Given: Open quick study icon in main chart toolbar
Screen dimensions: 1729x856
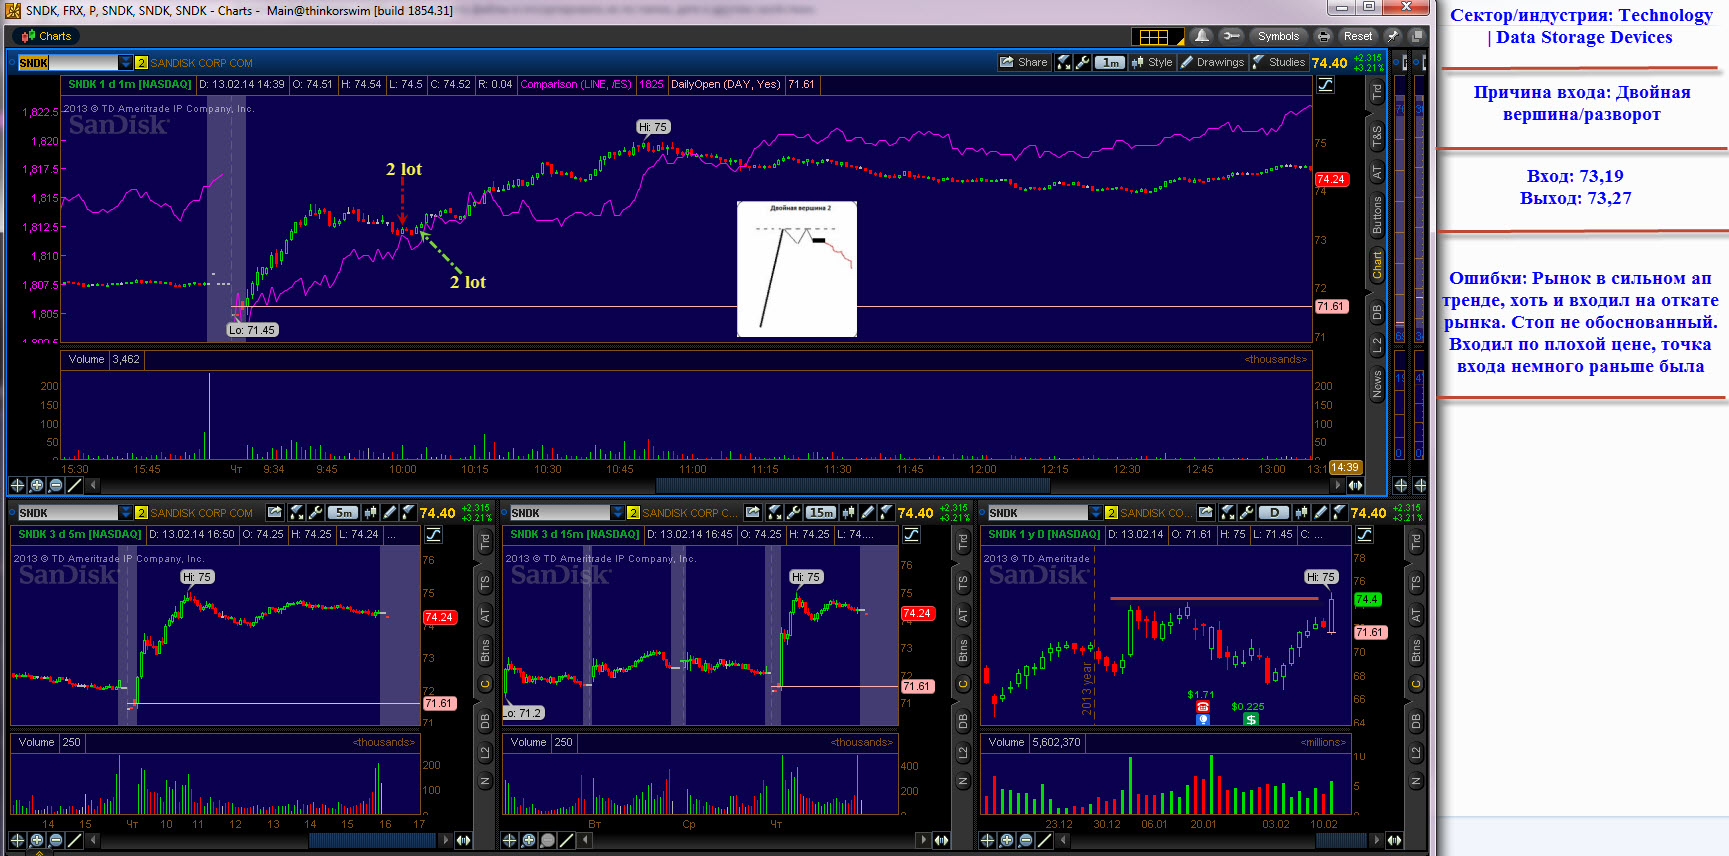Looking at the screenshot, I should 1064,62.
